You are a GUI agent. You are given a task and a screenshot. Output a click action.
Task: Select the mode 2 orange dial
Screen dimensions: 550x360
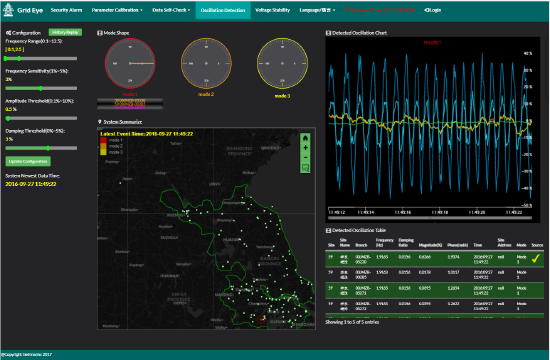coord(206,64)
